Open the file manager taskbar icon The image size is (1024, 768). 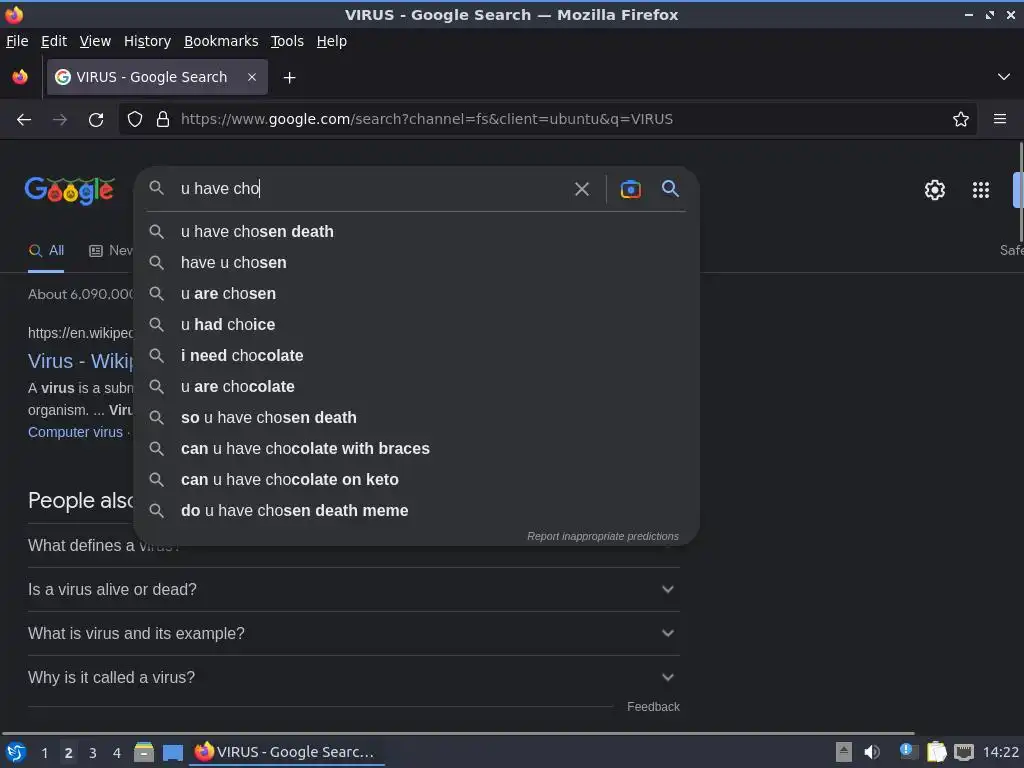(144, 753)
